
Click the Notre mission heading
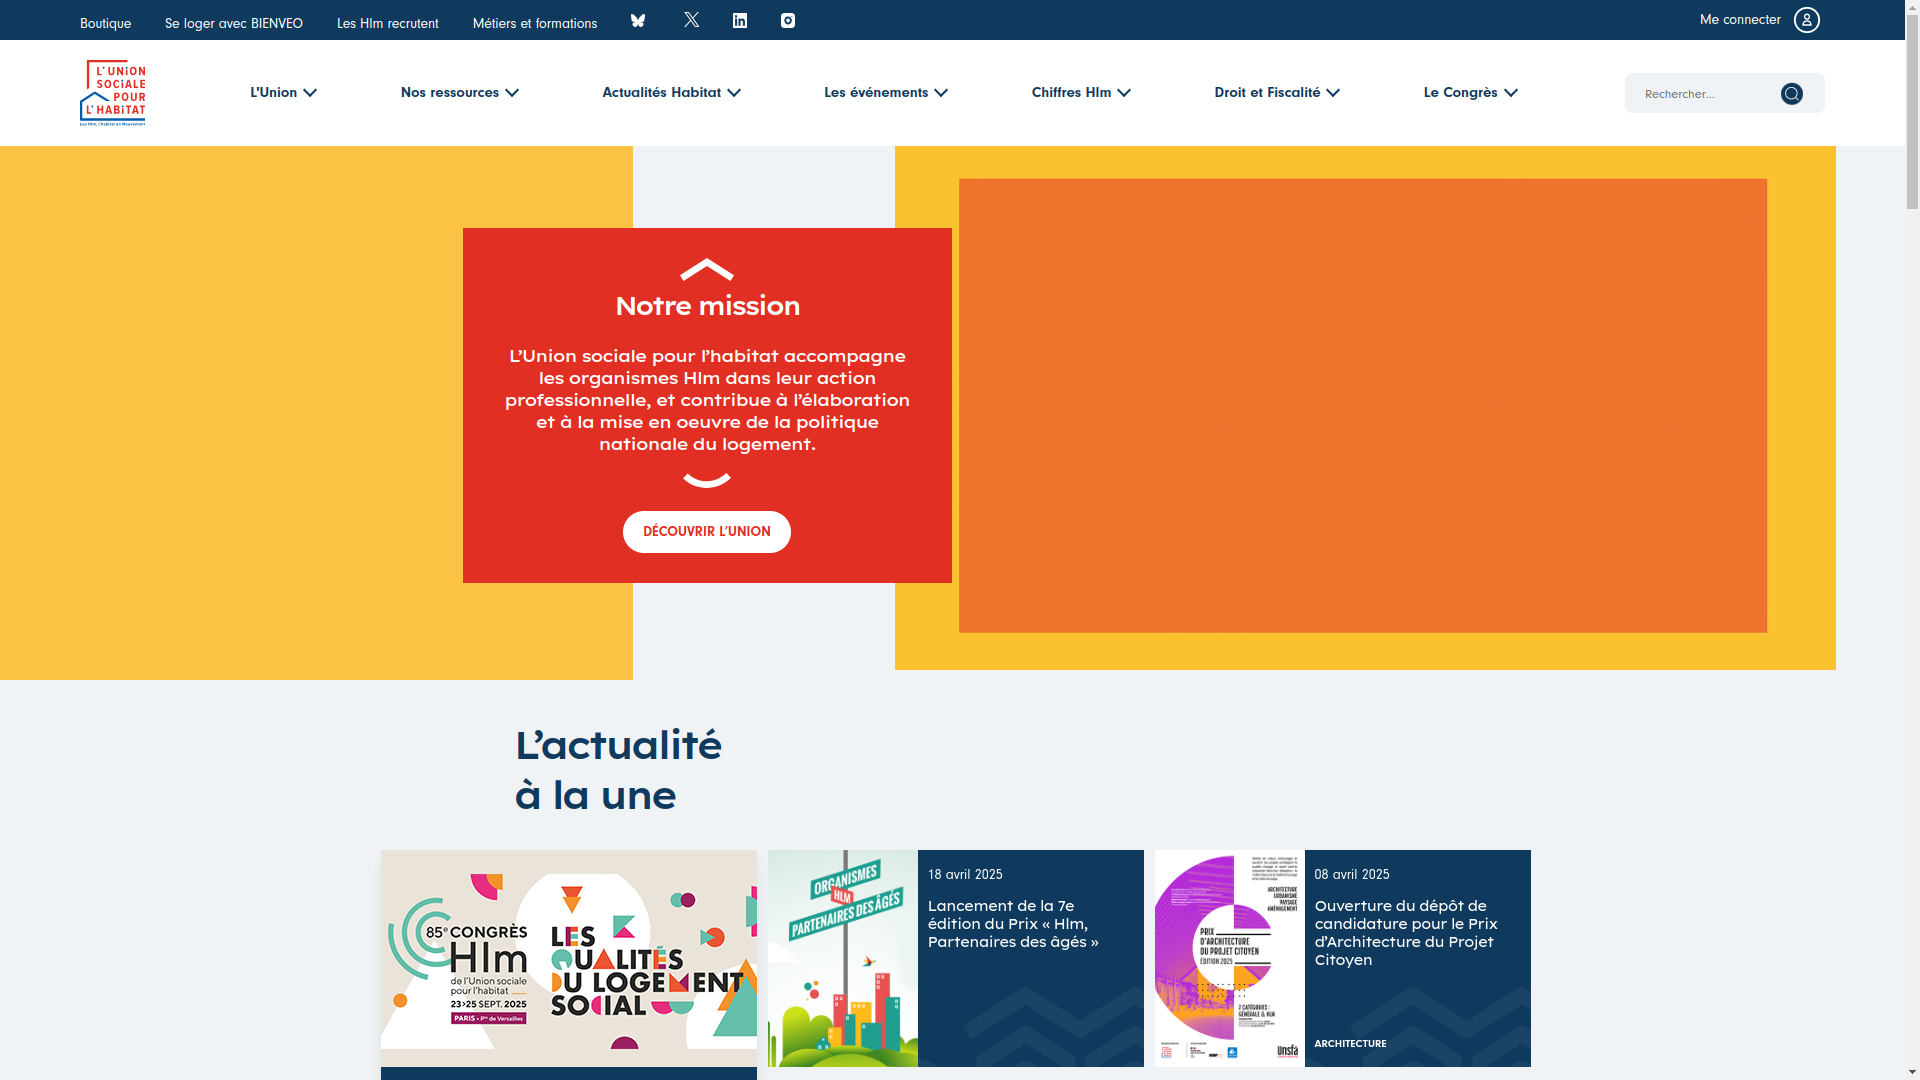click(x=707, y=306)
